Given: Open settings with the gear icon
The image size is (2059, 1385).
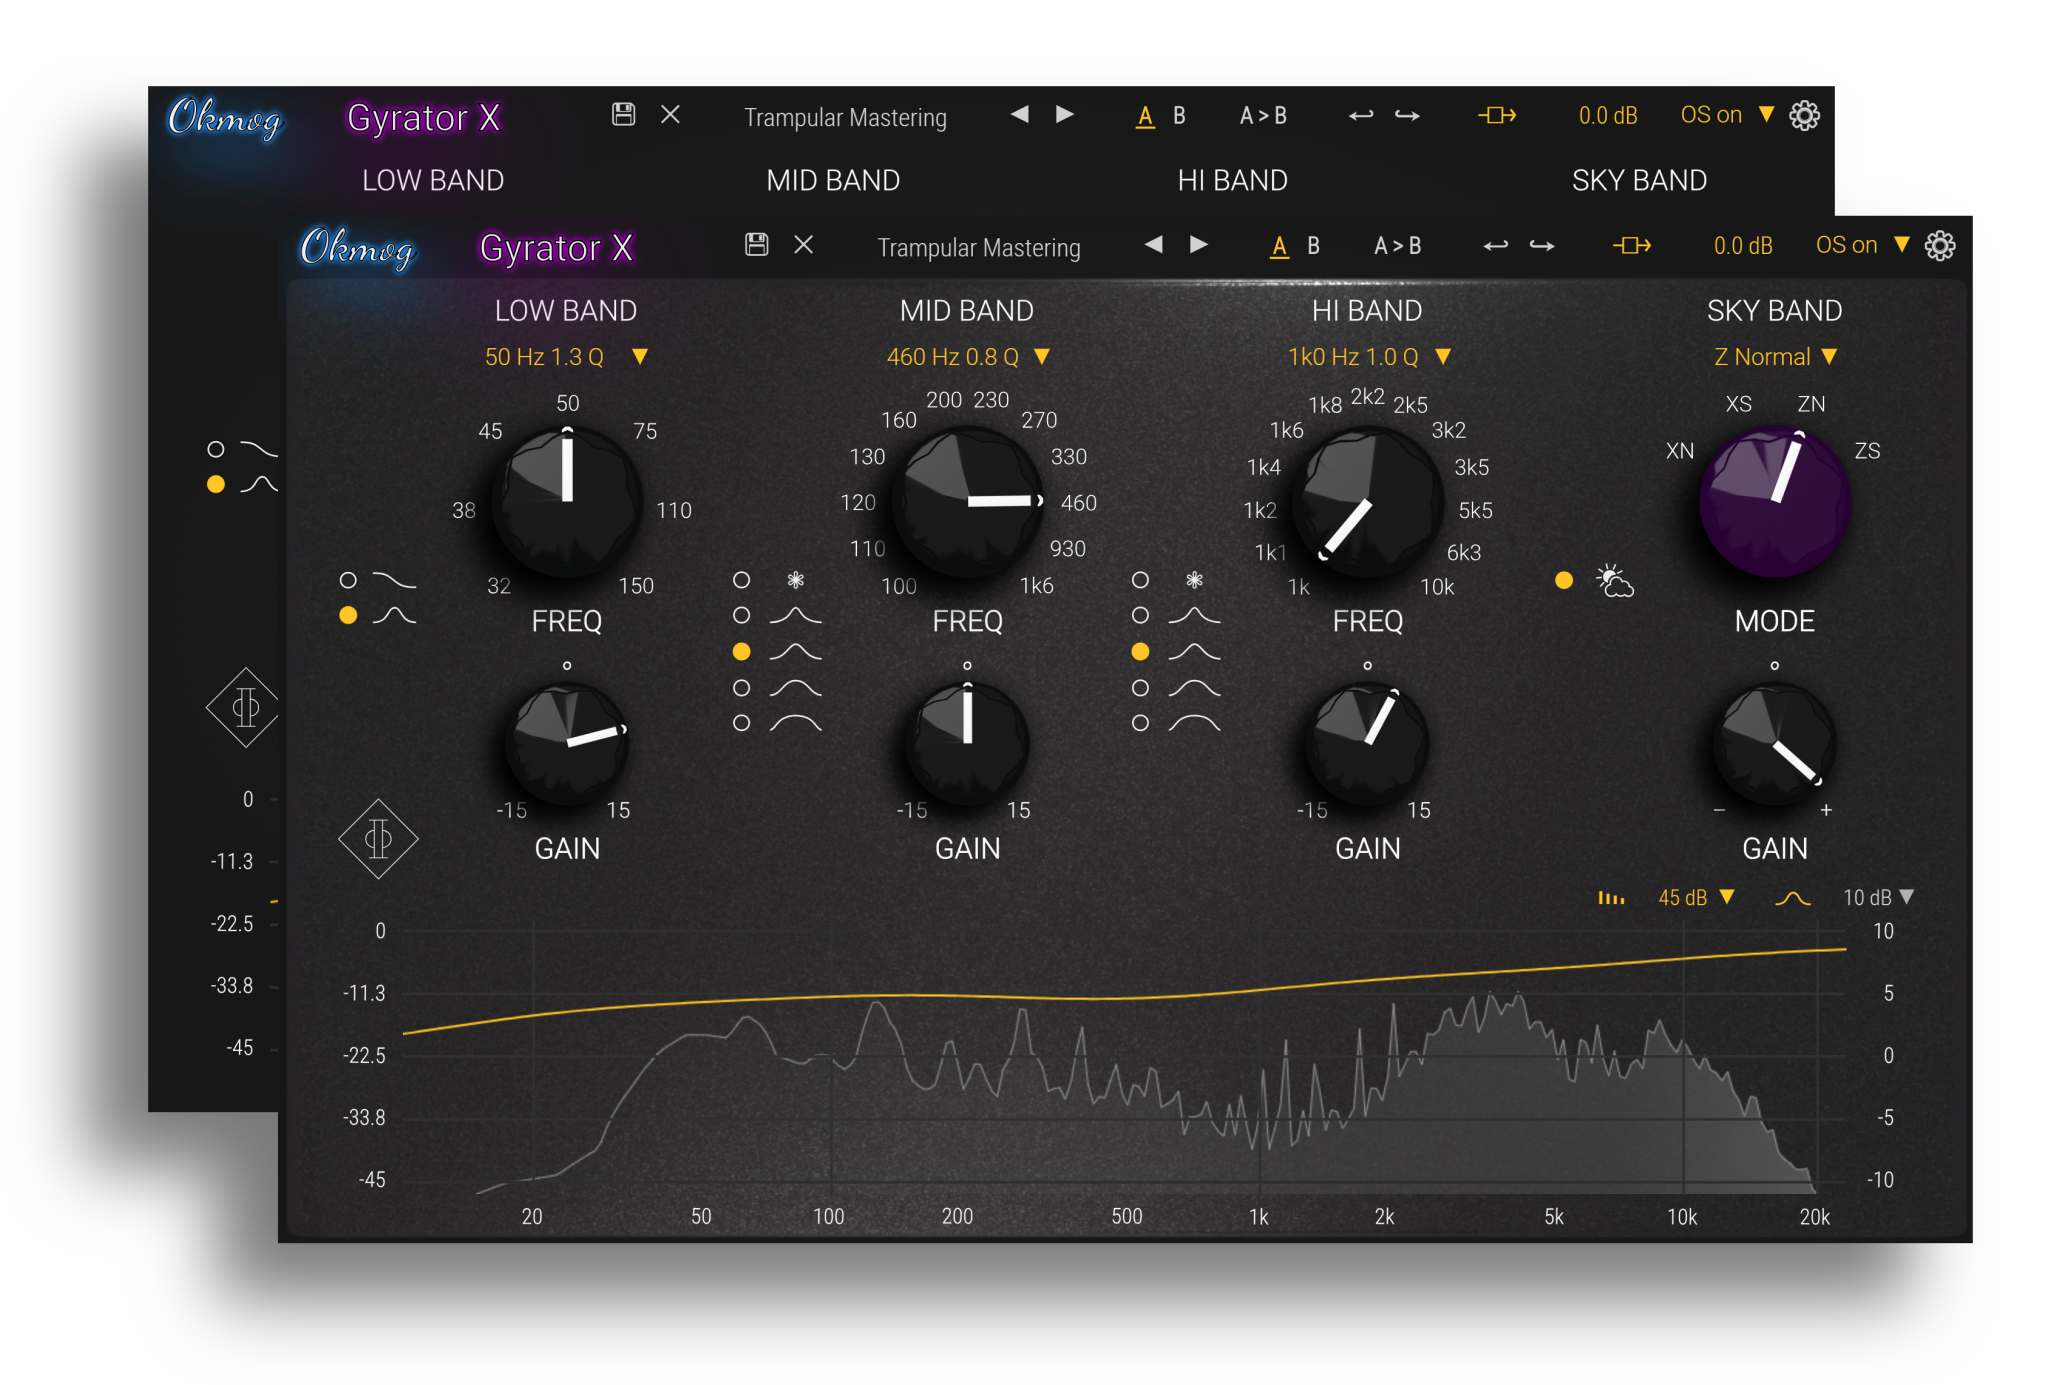Looking at the screenshot, I should (x=1940, y=246).
